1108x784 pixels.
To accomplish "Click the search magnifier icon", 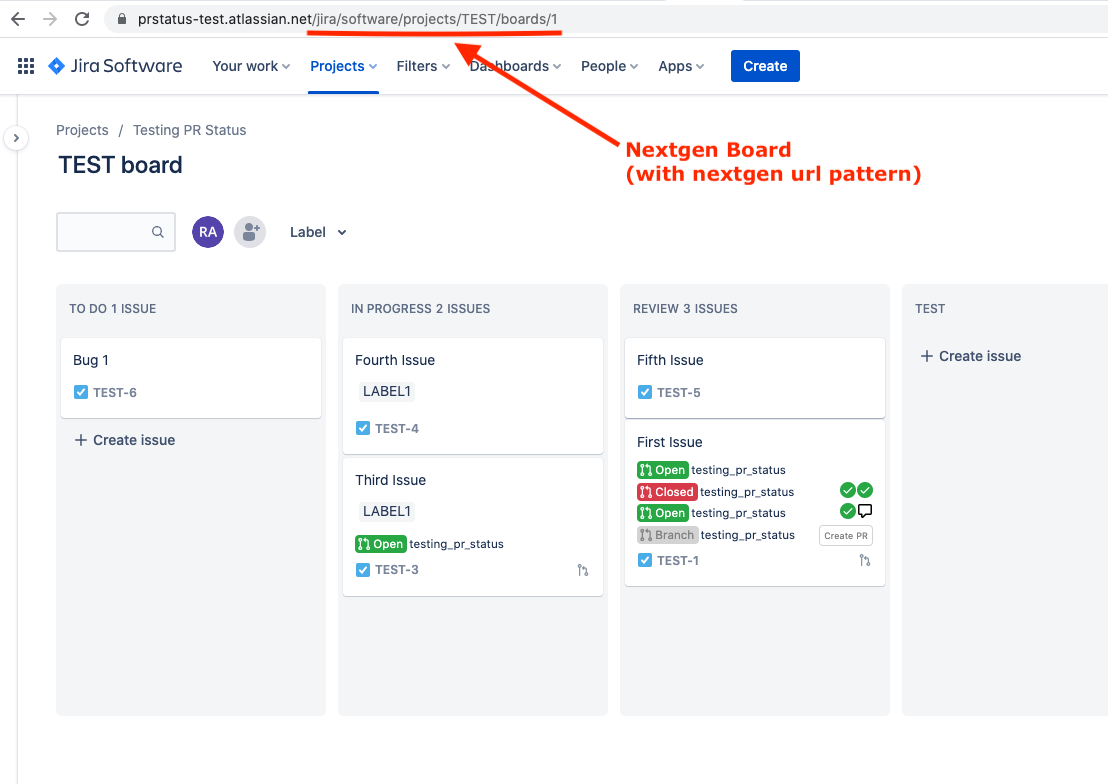I will click(158, 232).
